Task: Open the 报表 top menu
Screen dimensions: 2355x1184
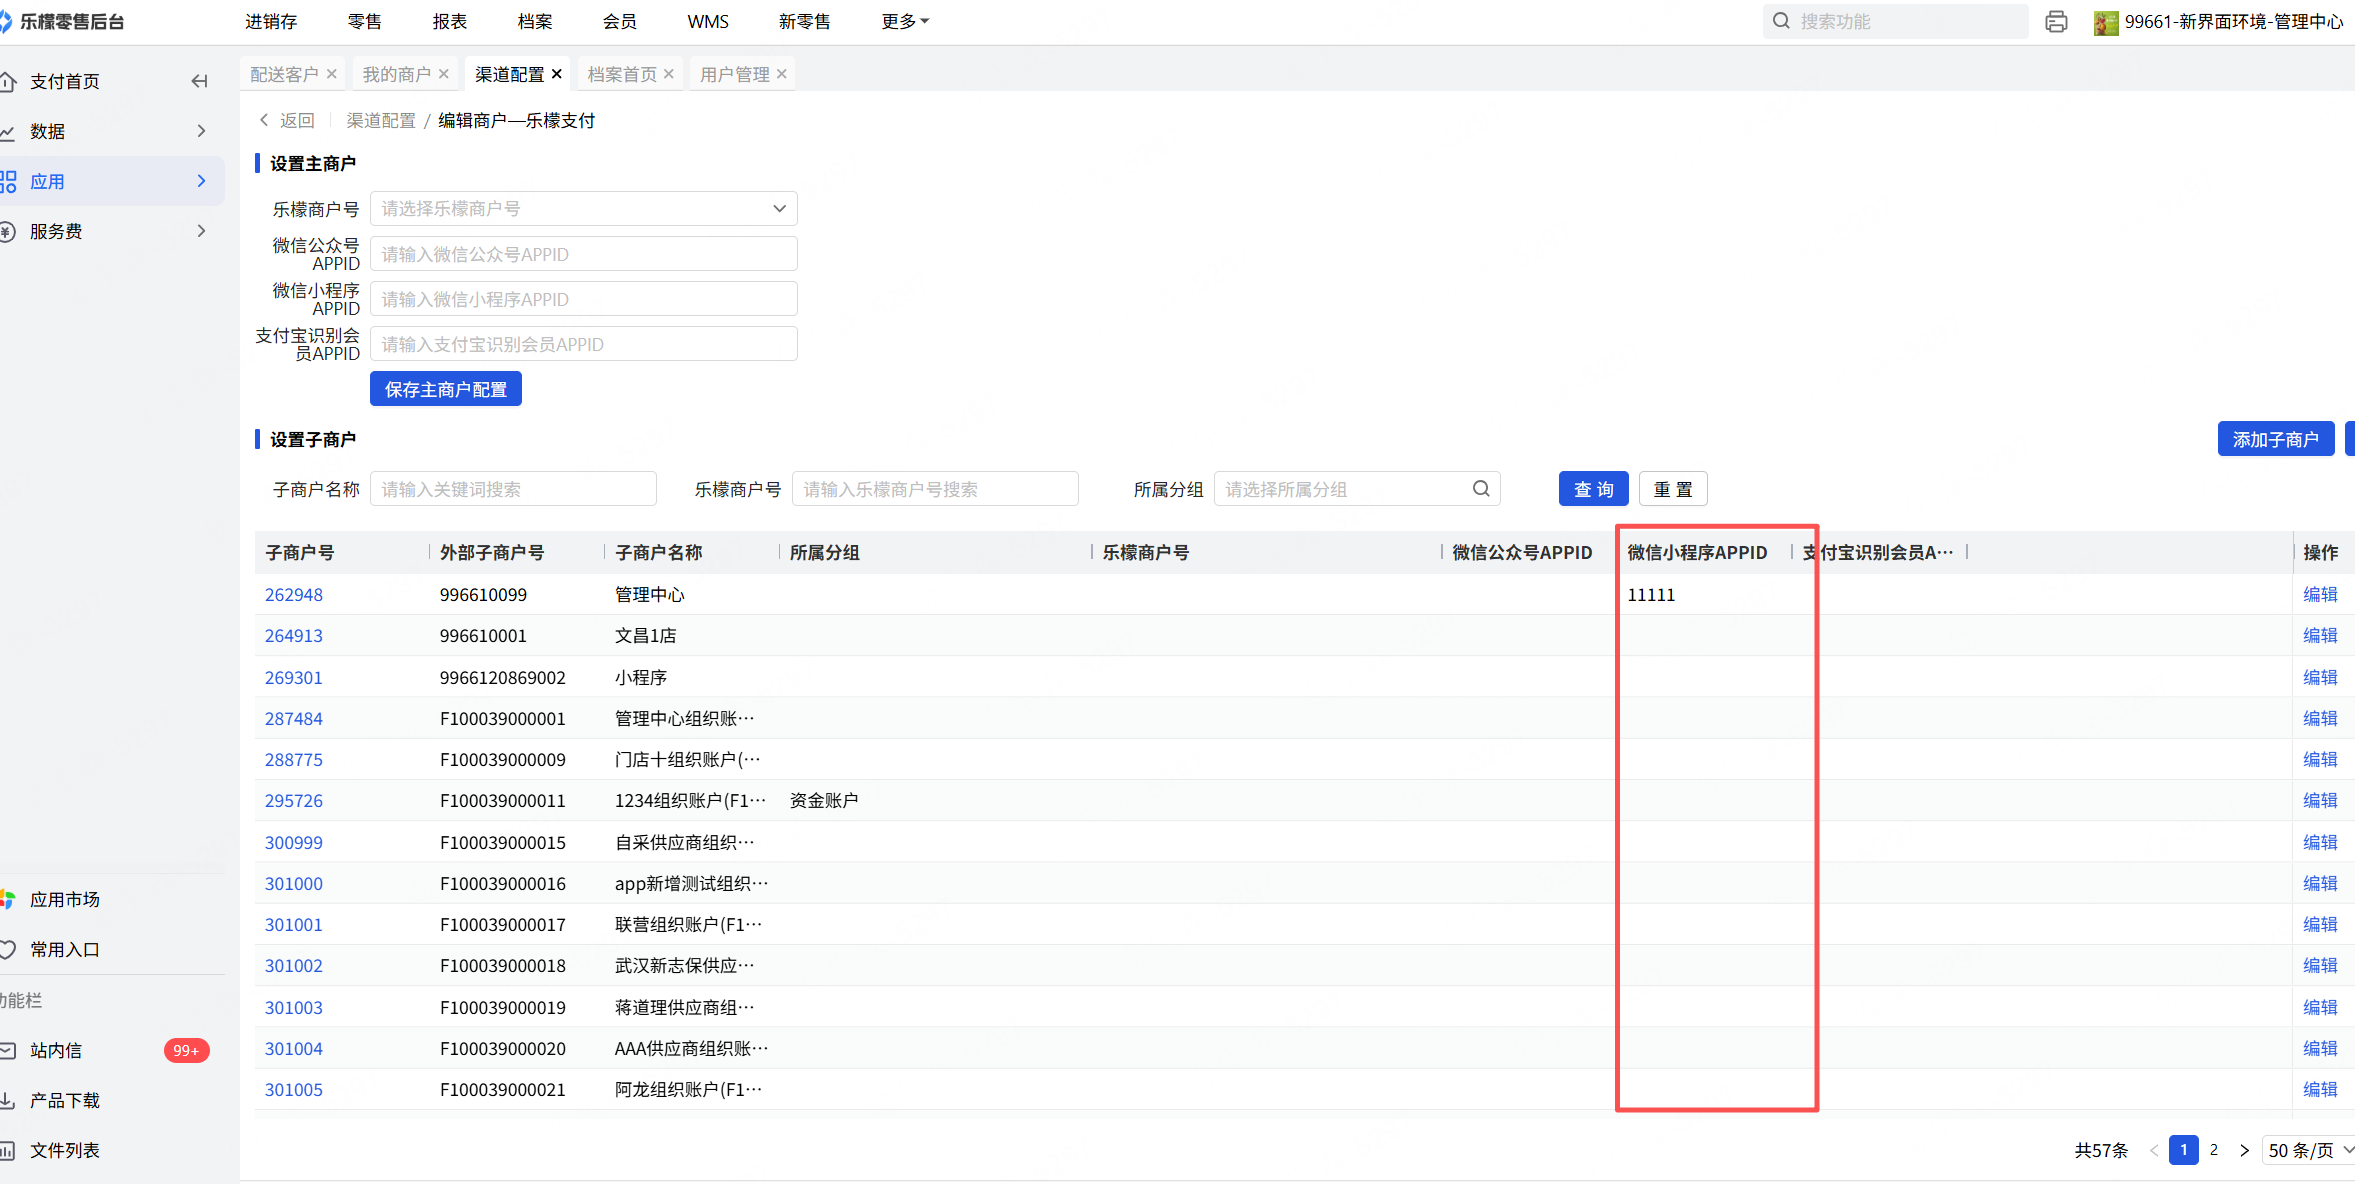Action: click(449, 21)
